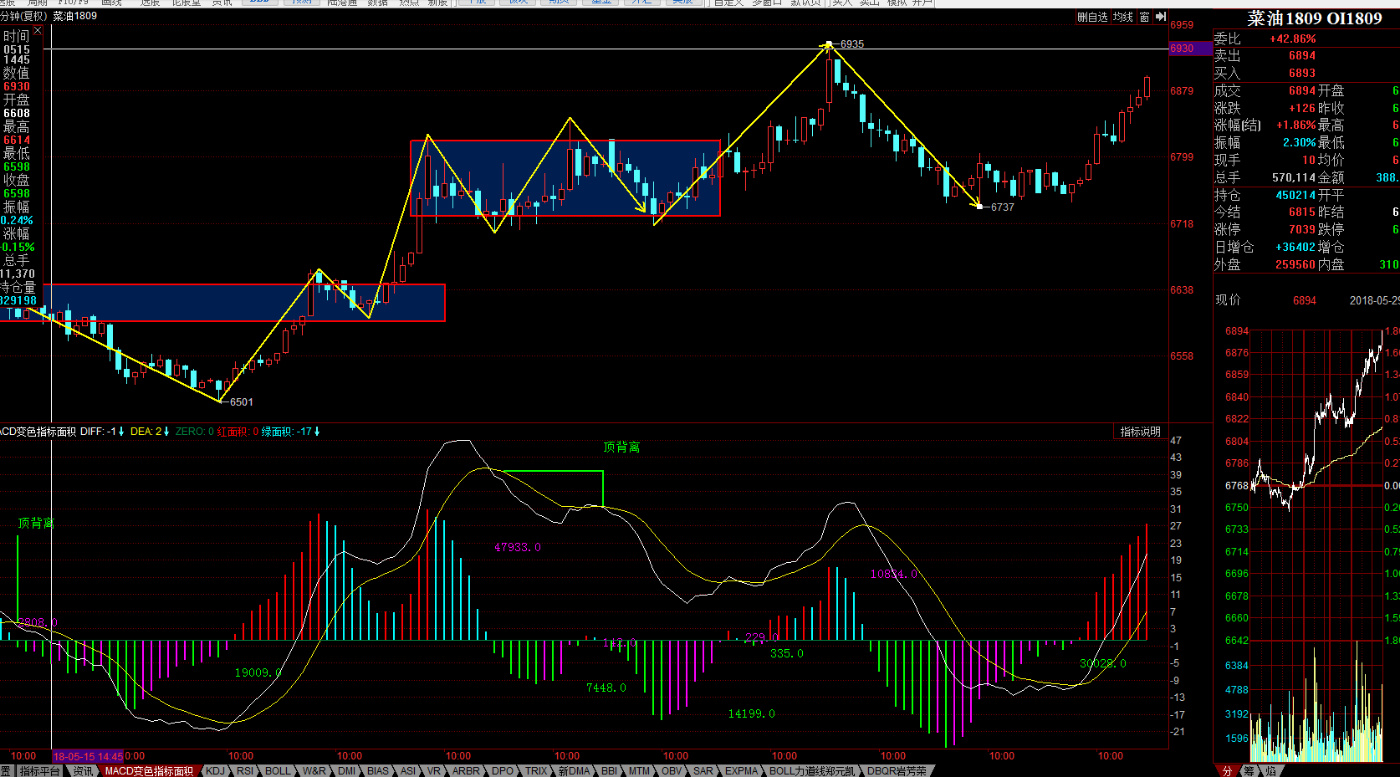Click the 振幅 2.30% value

pyautogui.click(x=1299, y=142)
